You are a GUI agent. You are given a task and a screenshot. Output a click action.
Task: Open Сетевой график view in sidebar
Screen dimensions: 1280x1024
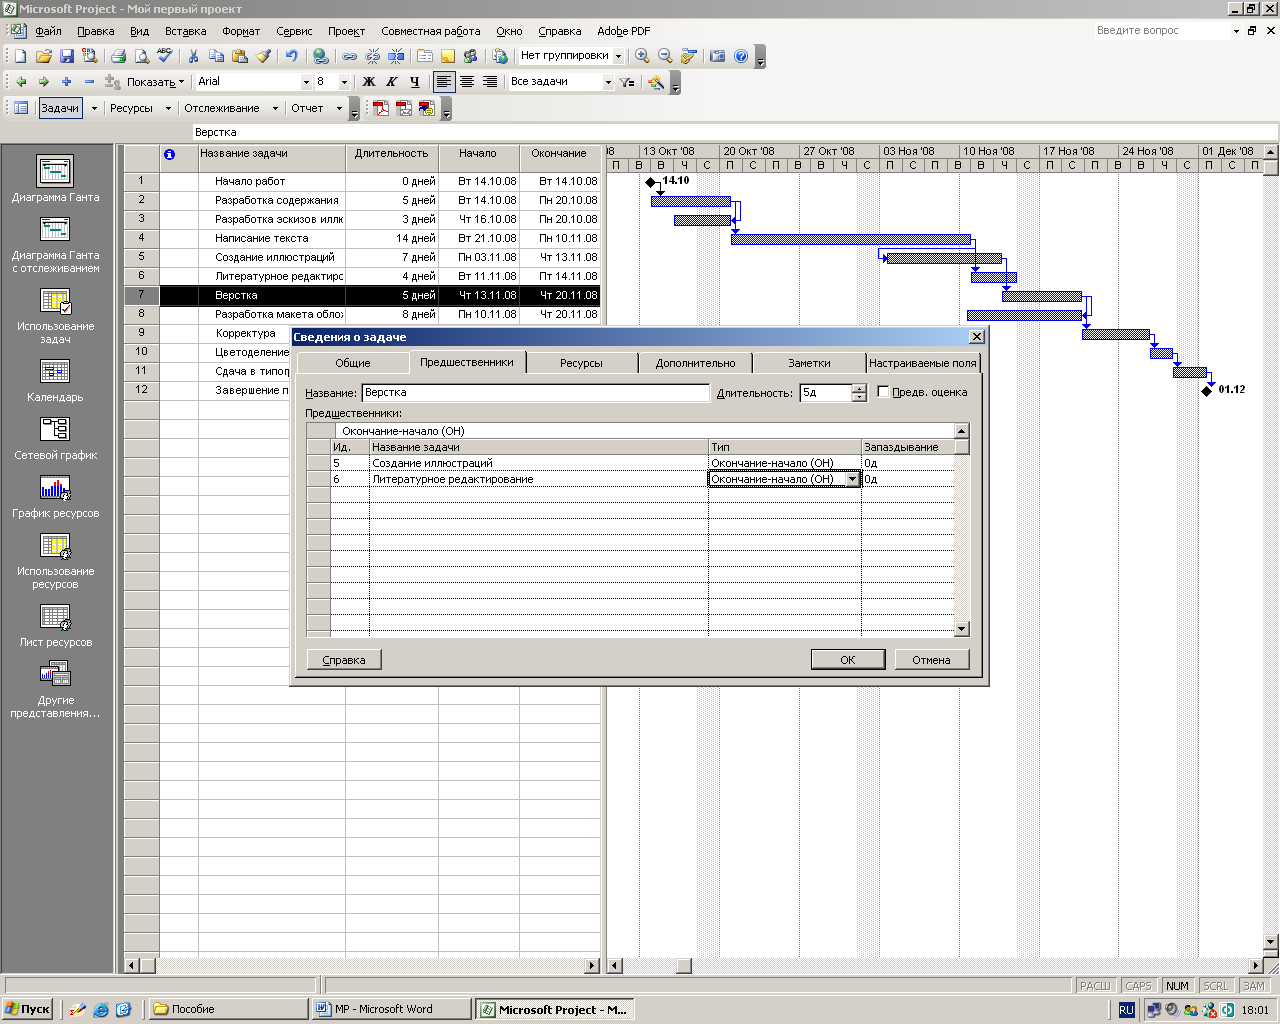click(x=55, y=438)
